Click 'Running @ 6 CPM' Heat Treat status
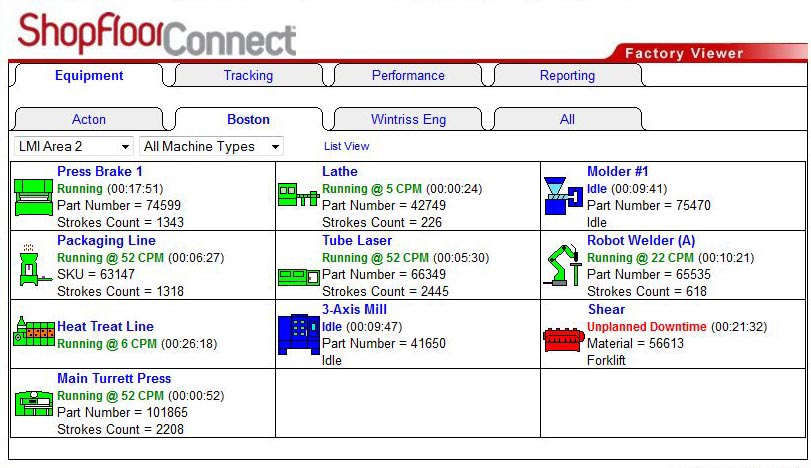Screen dimensions: 811x468 point(107,344)
